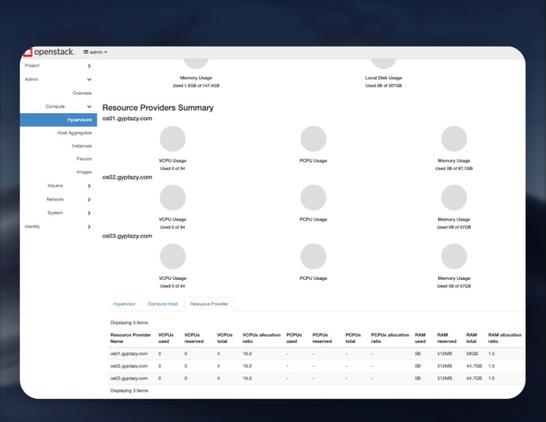Go to Host Aggregates
546x422 pixels.
click(74, 133)
